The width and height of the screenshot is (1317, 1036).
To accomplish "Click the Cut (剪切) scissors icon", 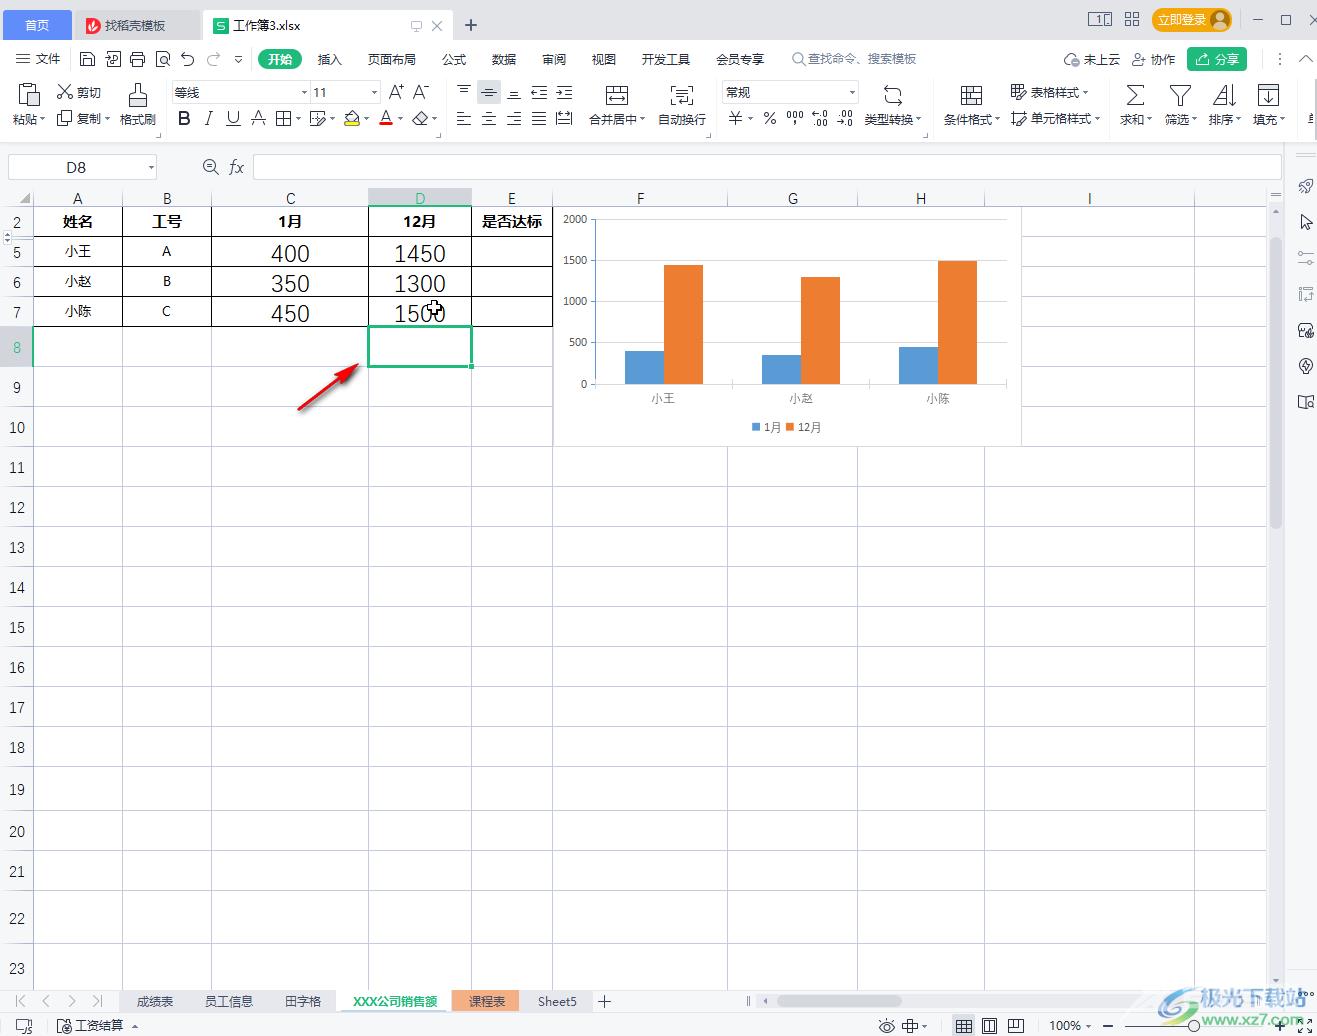I will (65, 92).
